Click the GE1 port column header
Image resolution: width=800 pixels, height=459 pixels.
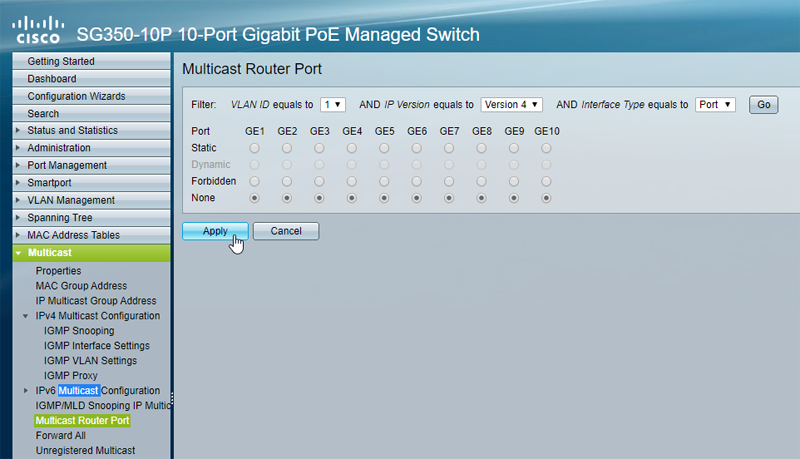point(255,131)
